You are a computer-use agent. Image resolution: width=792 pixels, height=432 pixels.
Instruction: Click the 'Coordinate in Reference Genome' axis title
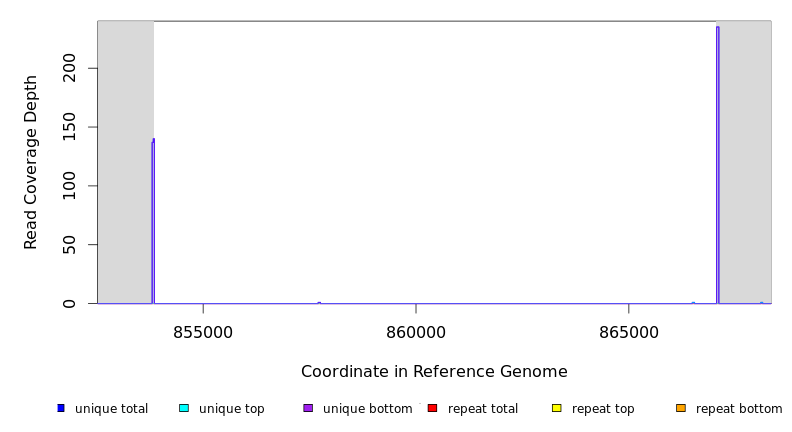coord(434,372)
